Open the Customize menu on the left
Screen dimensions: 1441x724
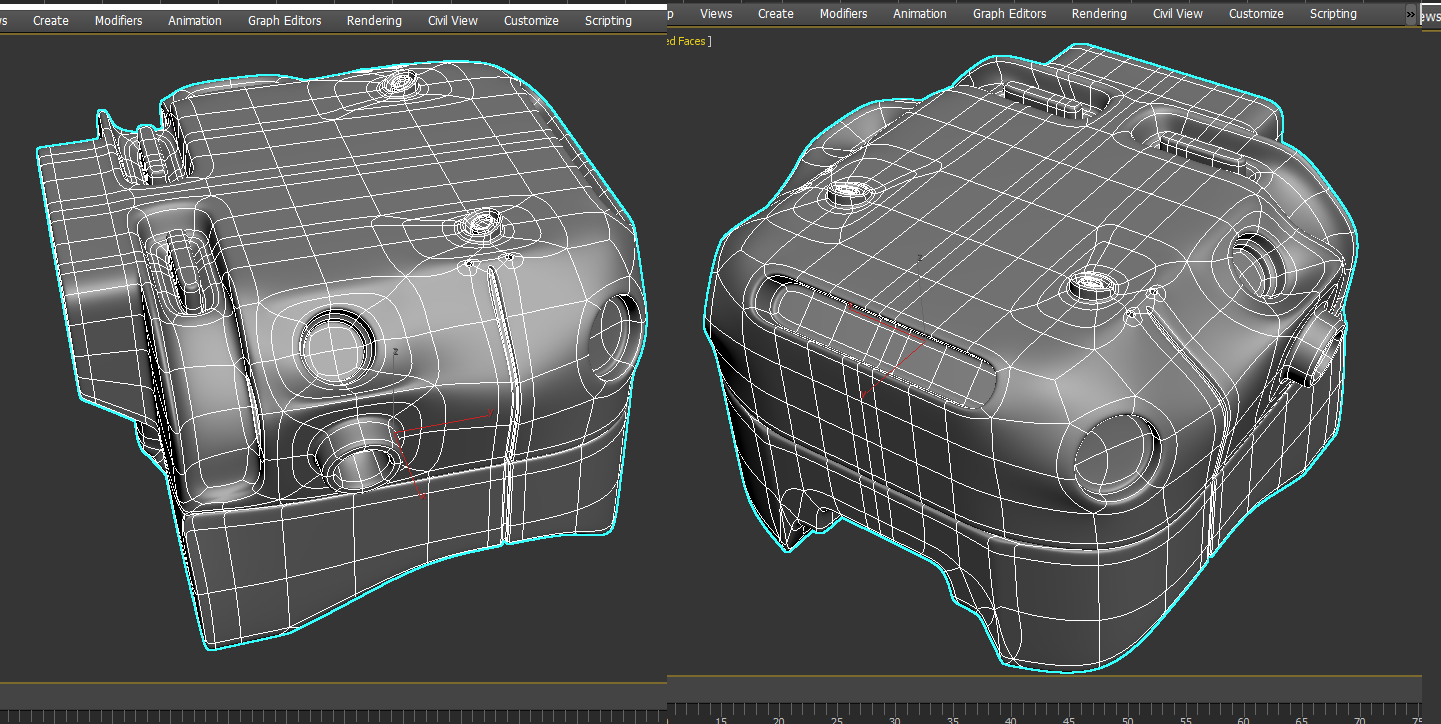[531, 20]
